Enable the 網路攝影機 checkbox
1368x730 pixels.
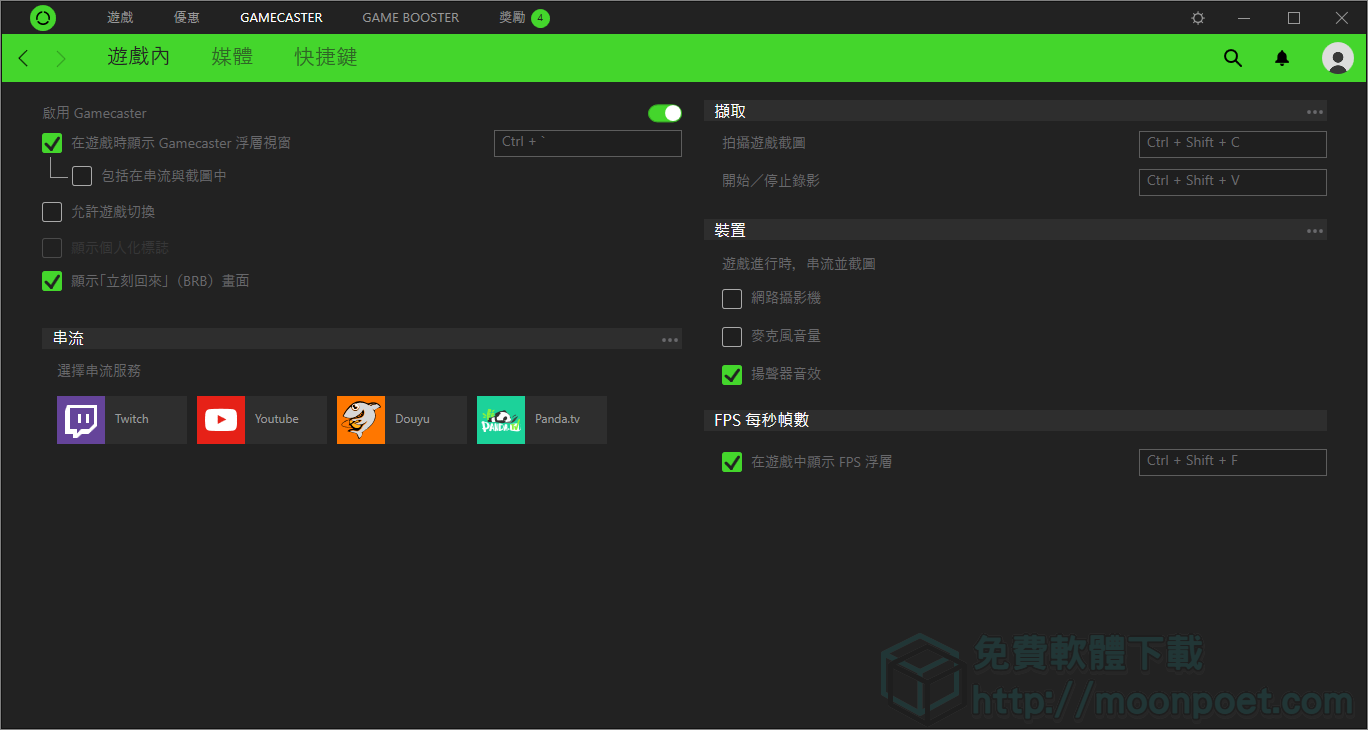[732, 298]
